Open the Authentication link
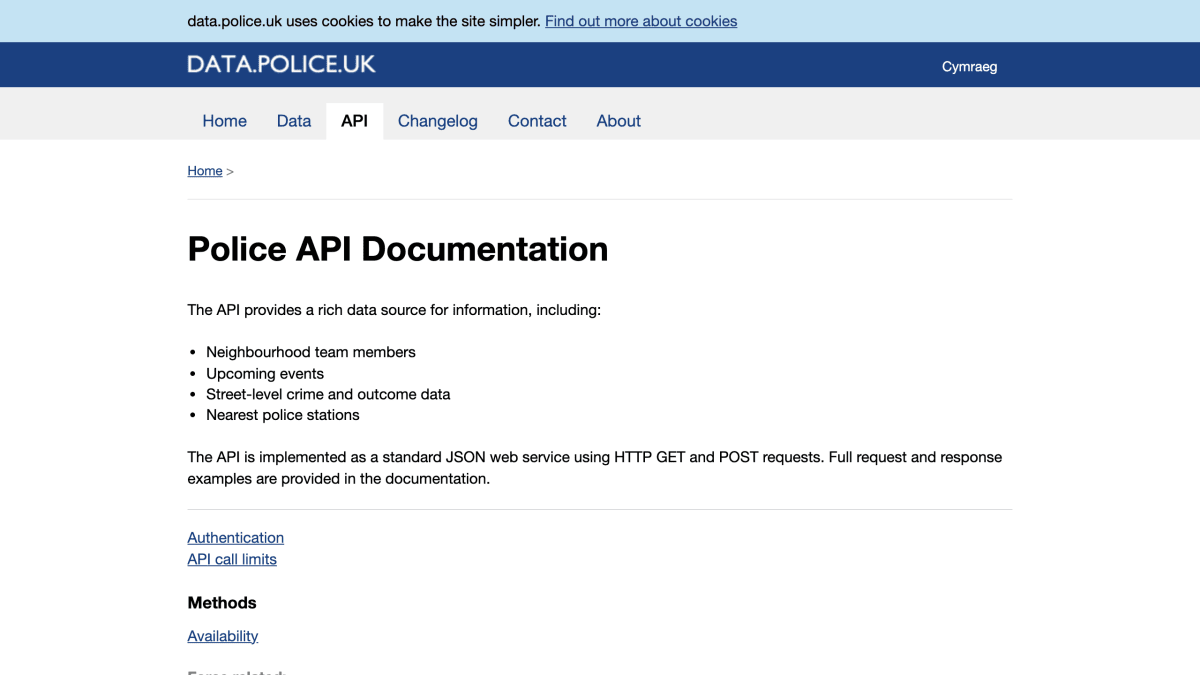Image resolution: width=1200 pixels, height=675 pixels. 236,538
